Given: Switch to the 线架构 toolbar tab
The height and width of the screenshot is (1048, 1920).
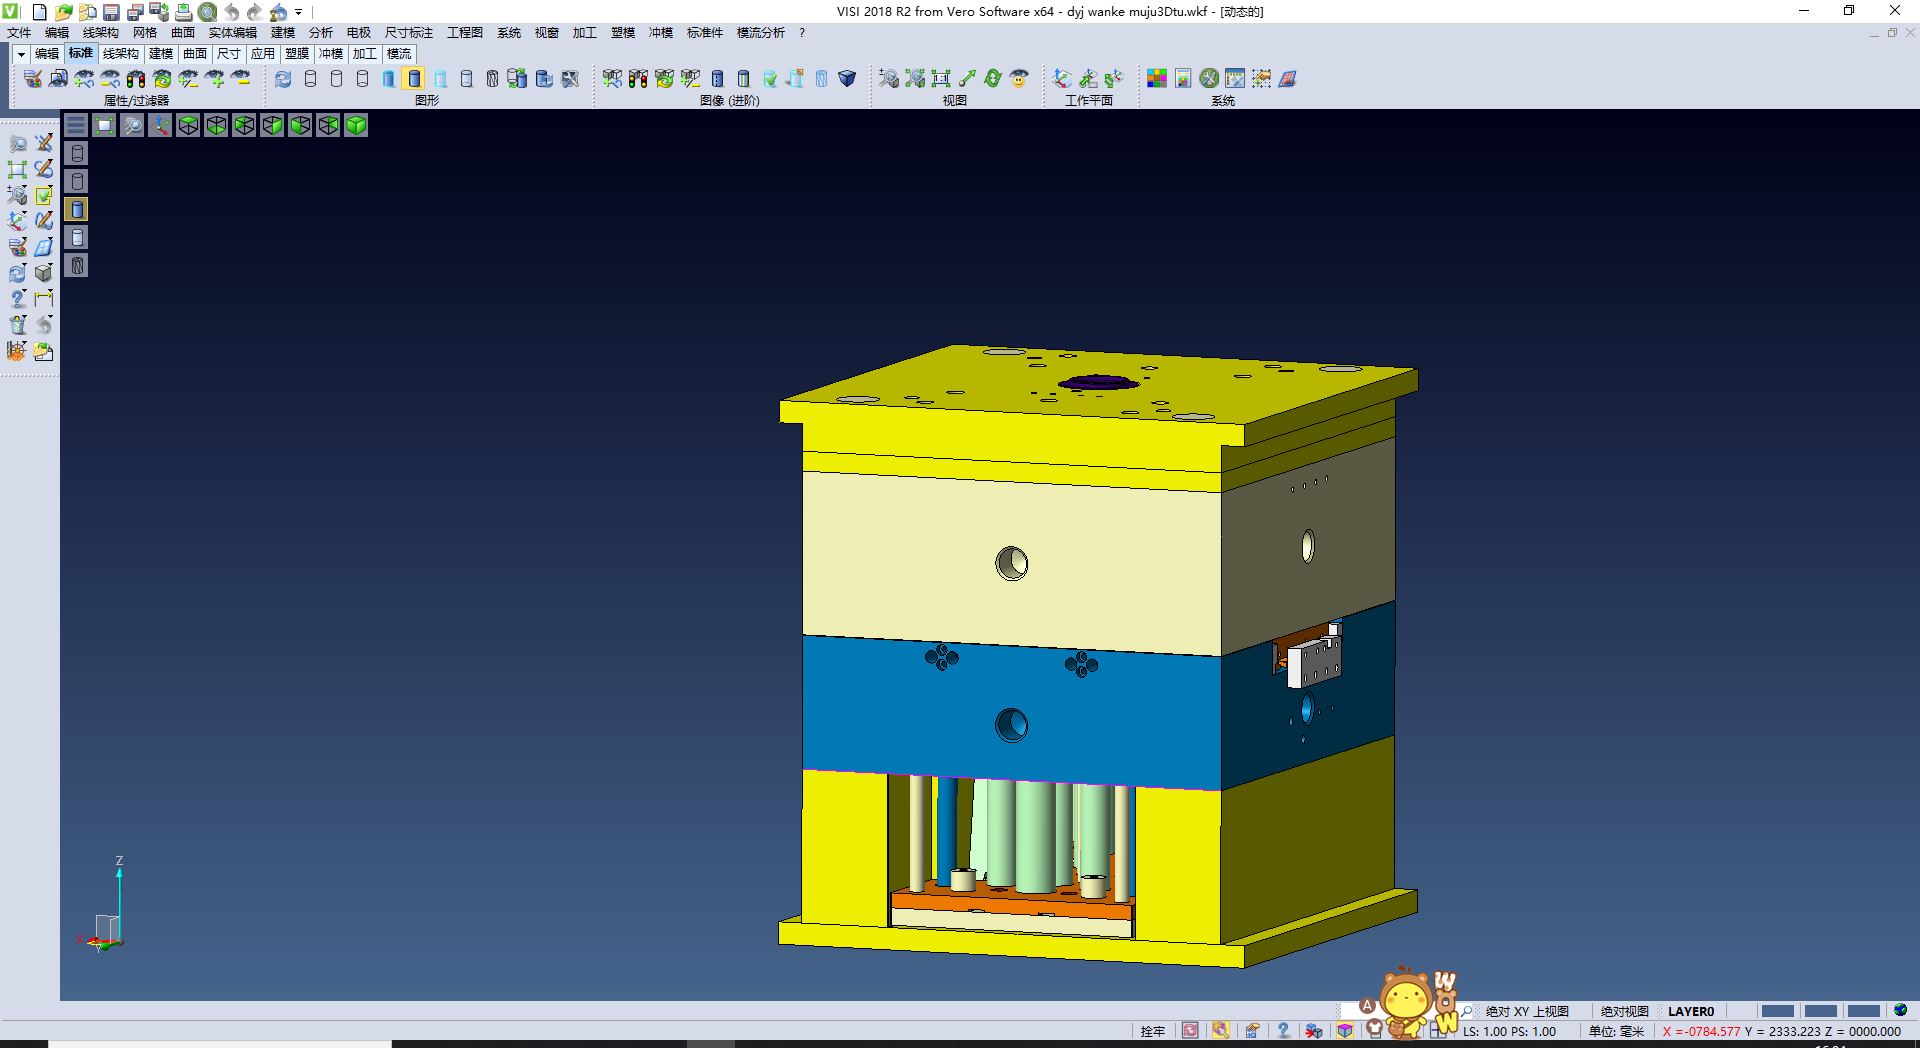Looking at the screenshot, I should click(120, 54).
